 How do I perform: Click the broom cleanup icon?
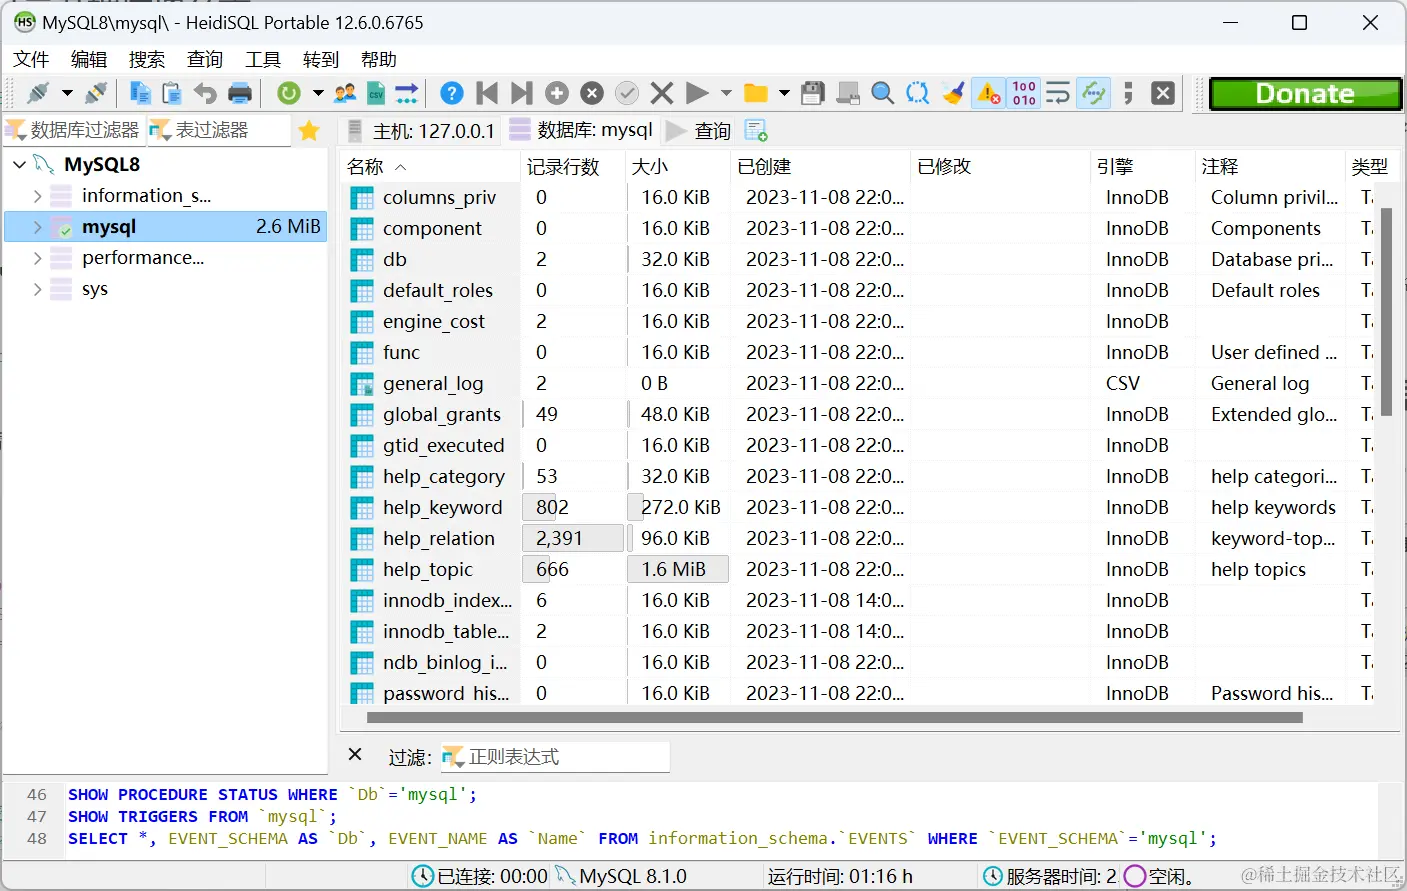click(x=954, y=93)
